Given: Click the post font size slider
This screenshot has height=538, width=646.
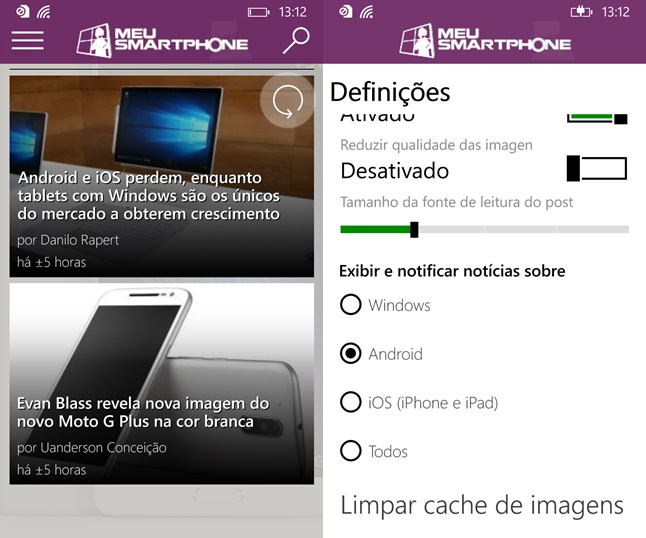Looking at the screenshot, I should coord(484,229).
